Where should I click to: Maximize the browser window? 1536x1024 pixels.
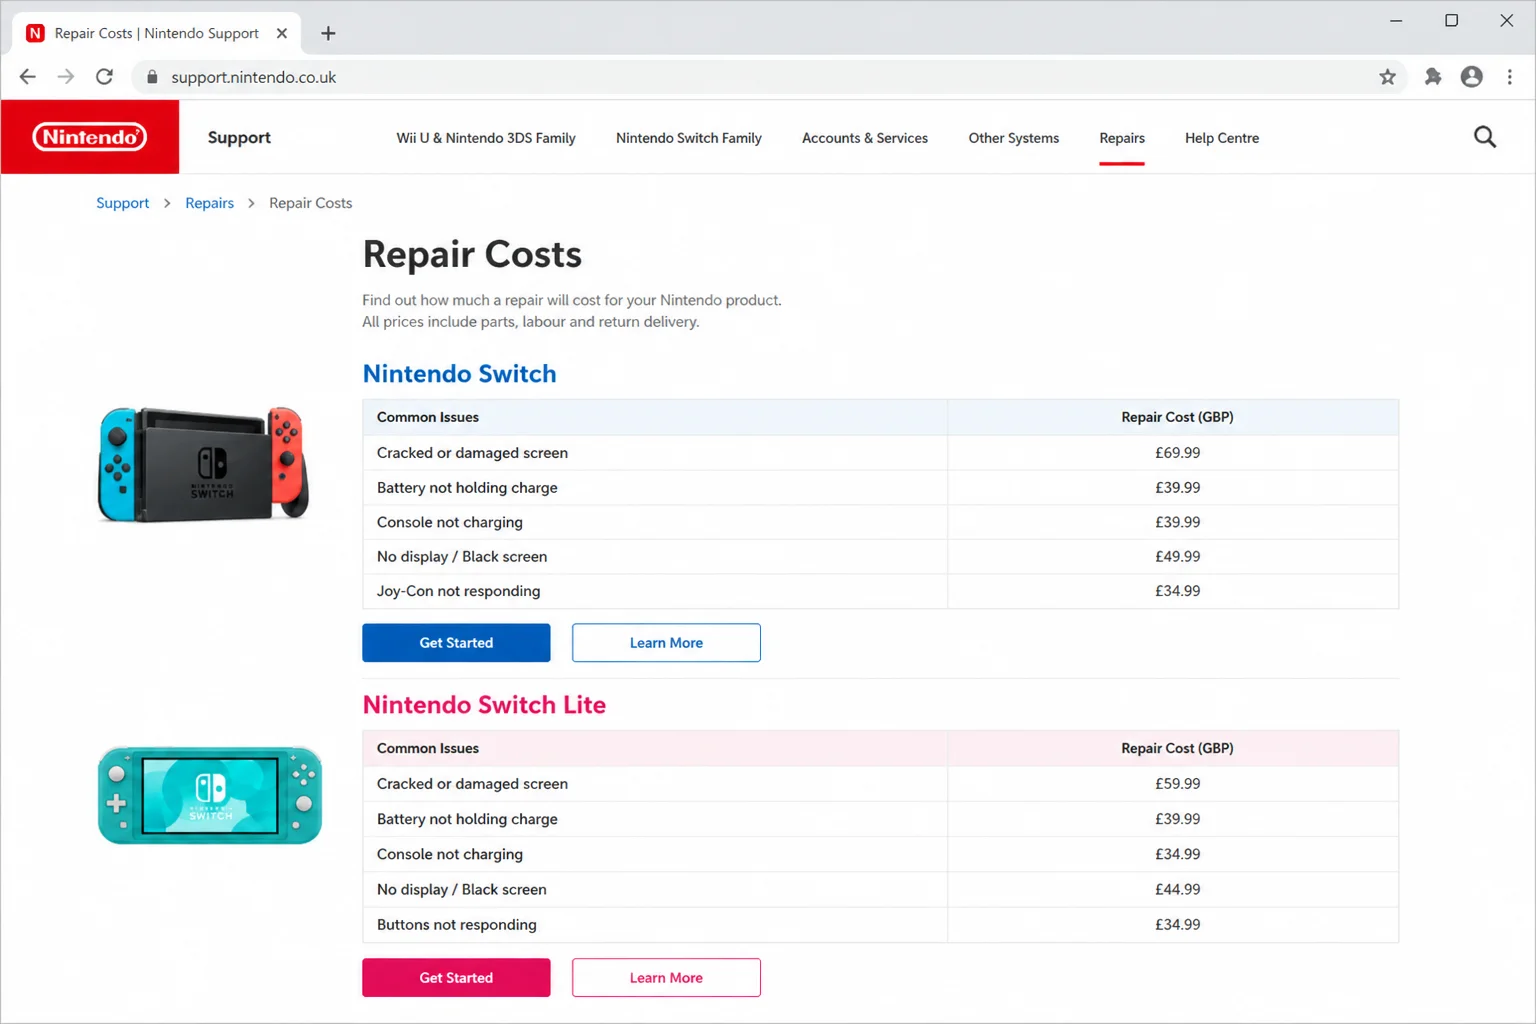coord(1451,21)
